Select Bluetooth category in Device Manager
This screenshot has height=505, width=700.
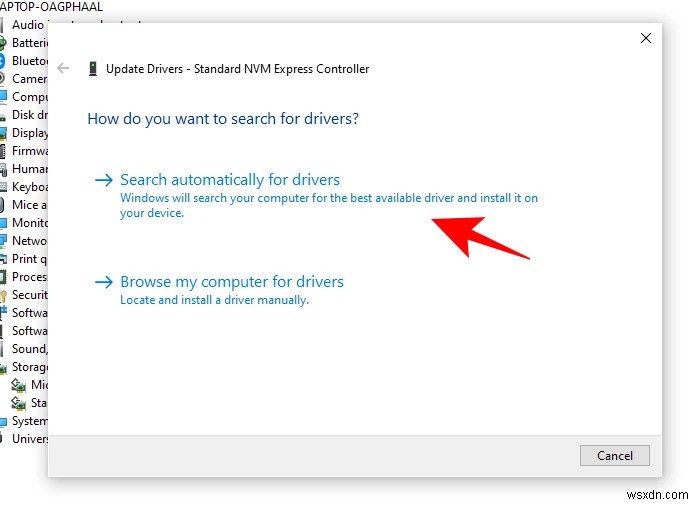pyautogui.click(x=29, y=61)
